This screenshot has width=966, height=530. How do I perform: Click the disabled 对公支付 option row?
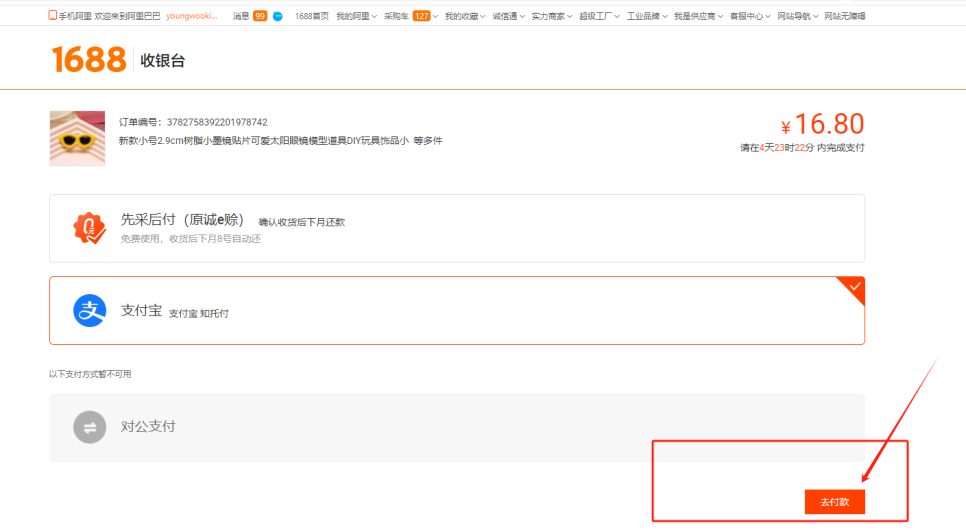[457, 427]
